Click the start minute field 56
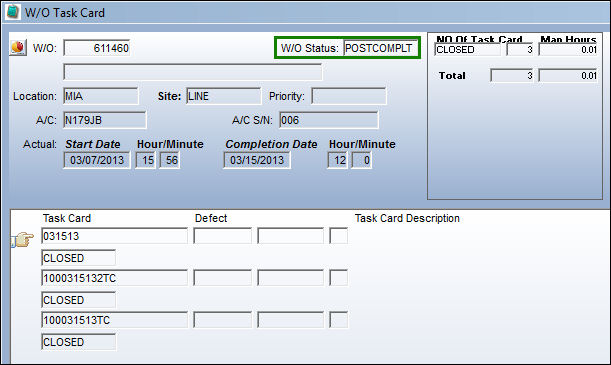Screen dimensions: 611x365 170,160
